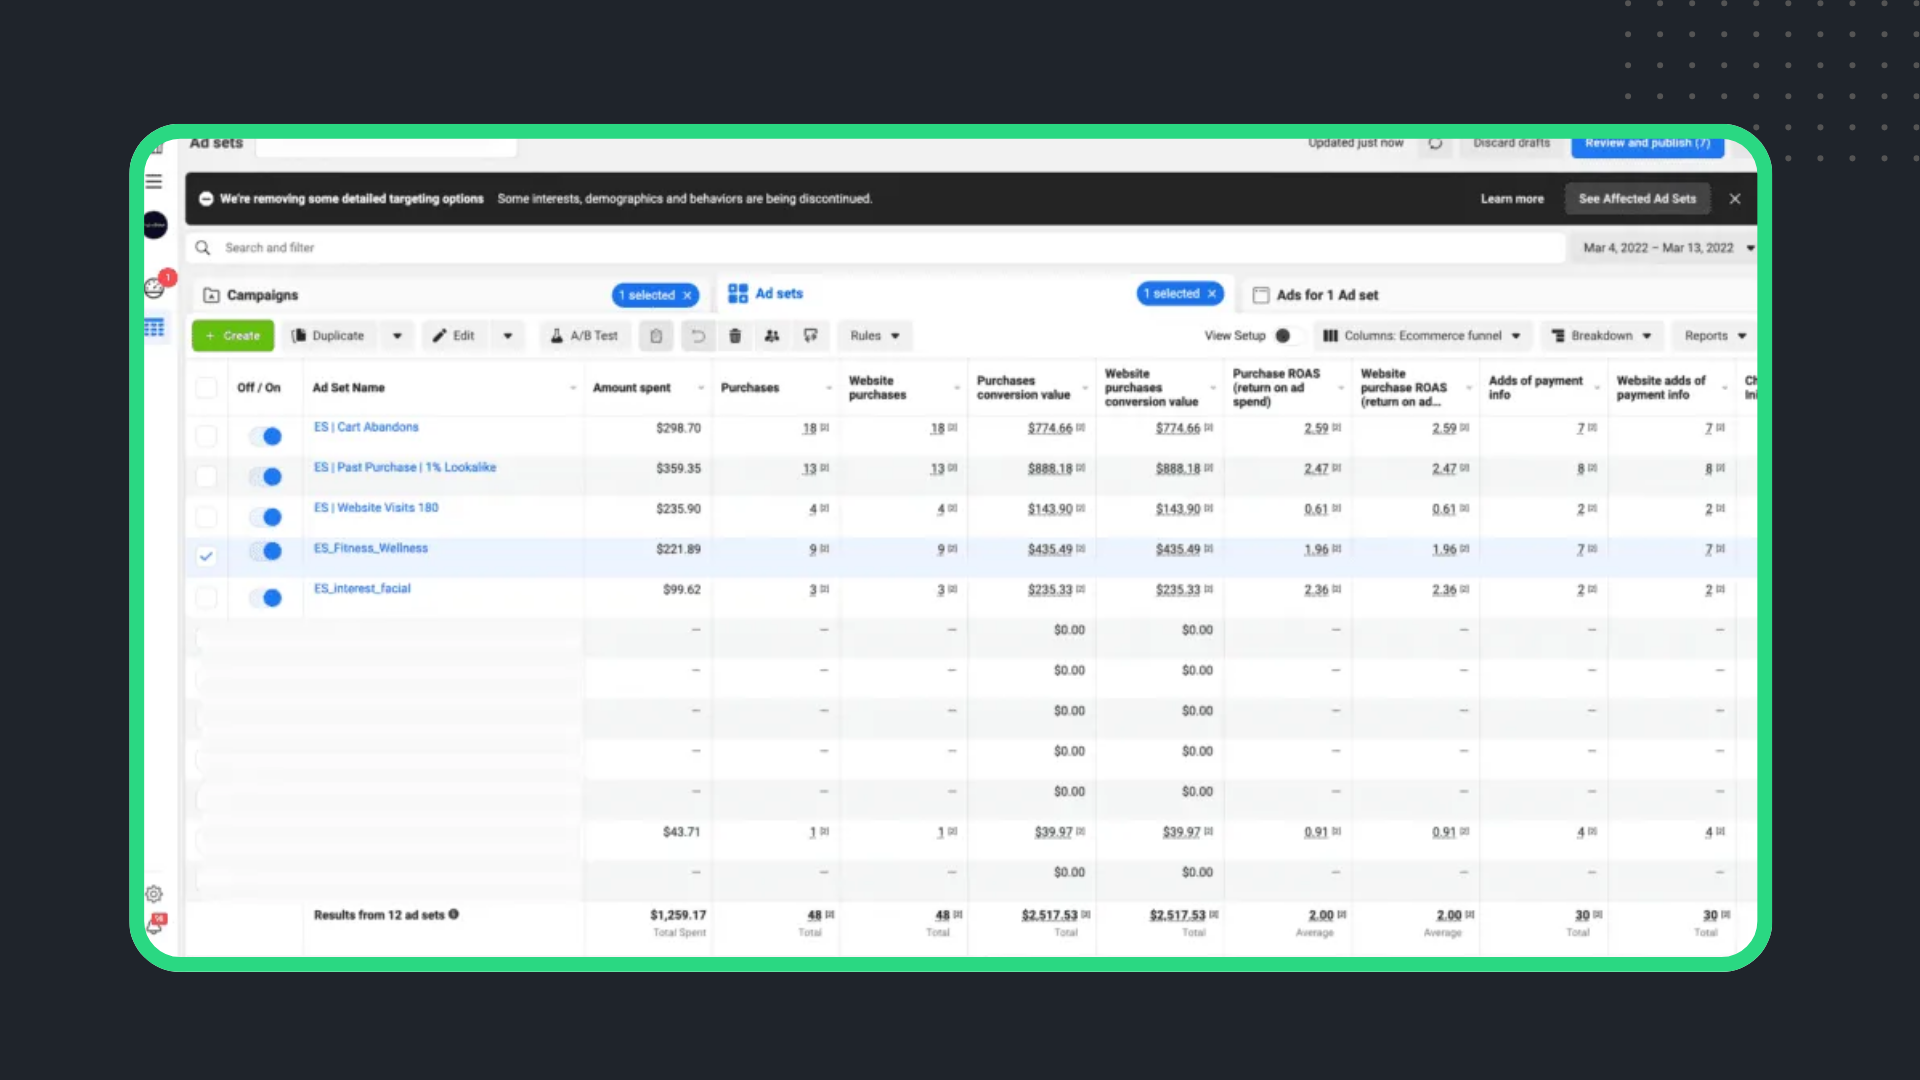Click the undo arrow icon

pos(698,336)
